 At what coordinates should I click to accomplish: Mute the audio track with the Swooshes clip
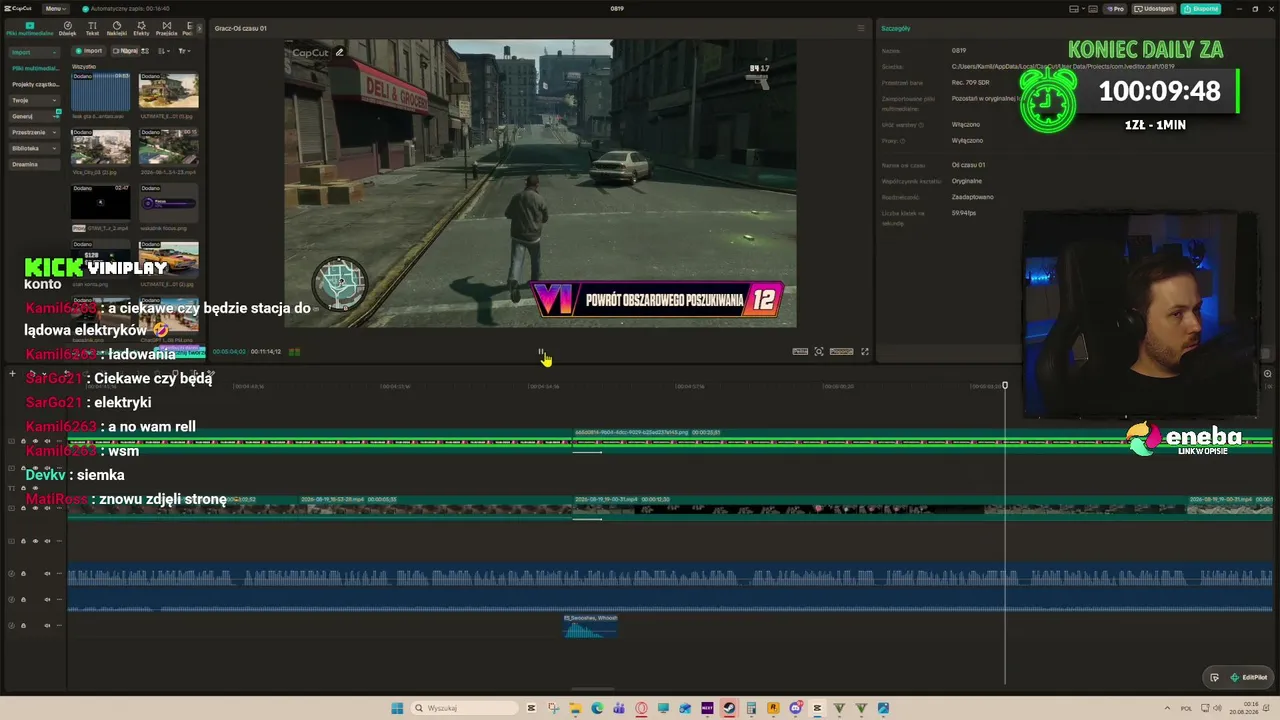[48, 626]
